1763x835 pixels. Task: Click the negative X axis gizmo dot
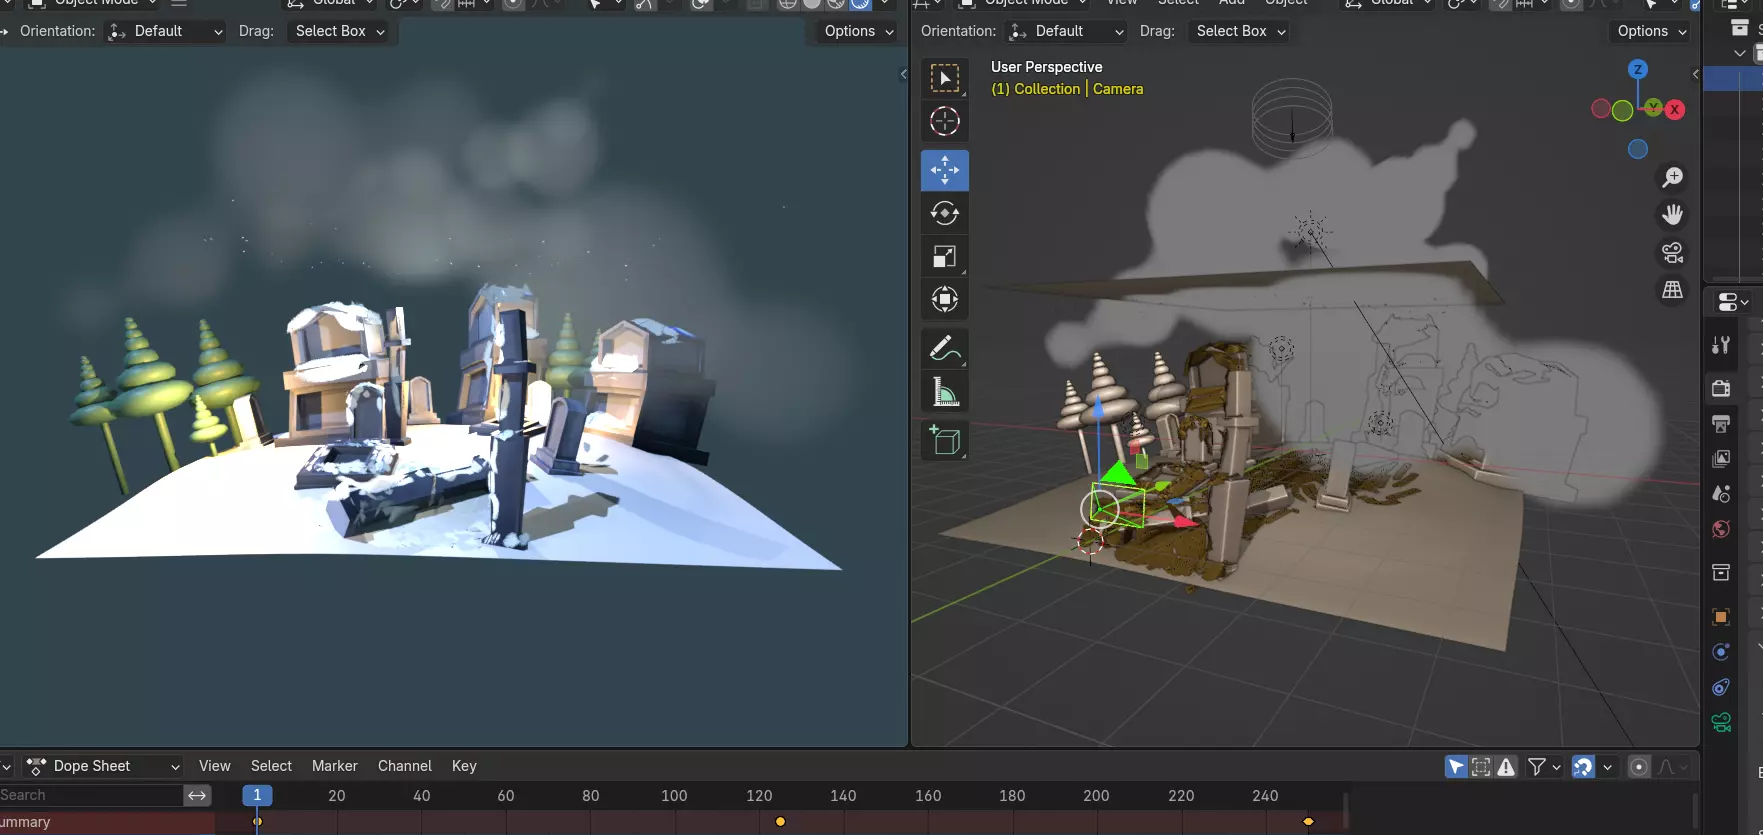[1601, 109]
